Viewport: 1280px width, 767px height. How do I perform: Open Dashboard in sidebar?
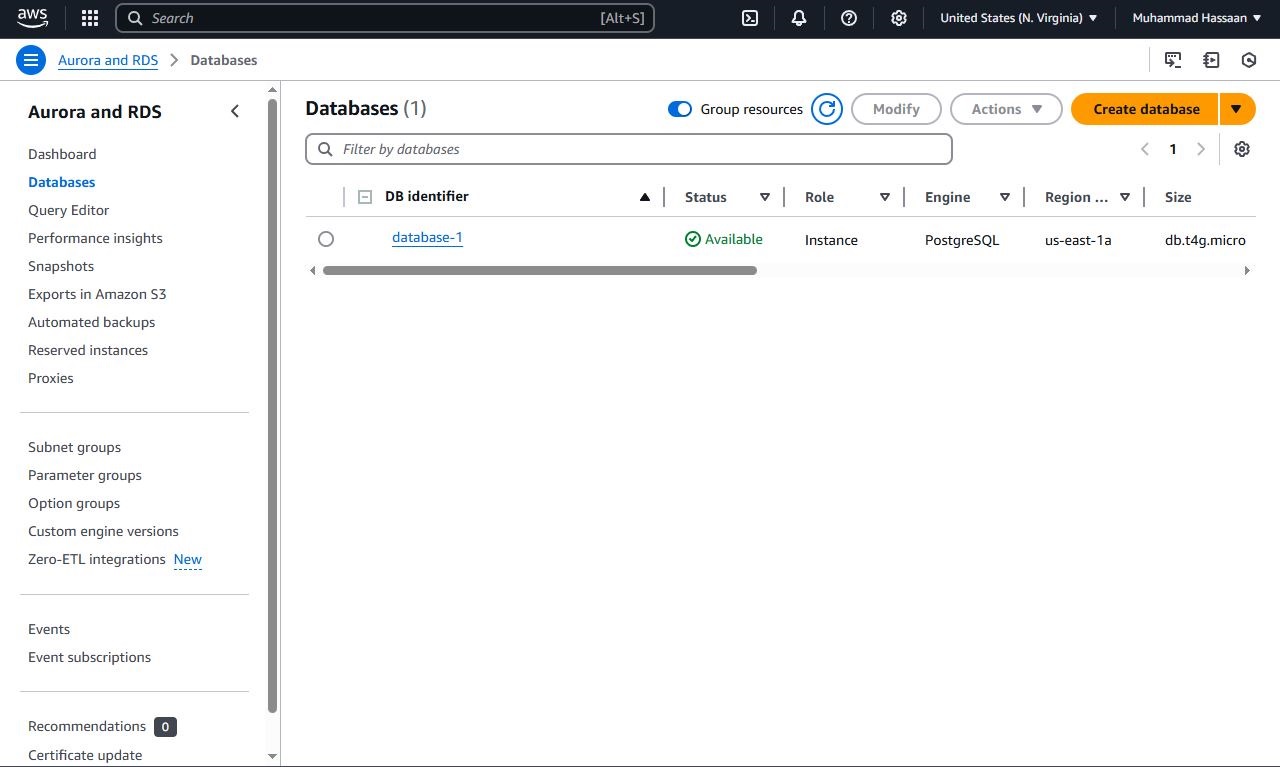tap(62, 154)
